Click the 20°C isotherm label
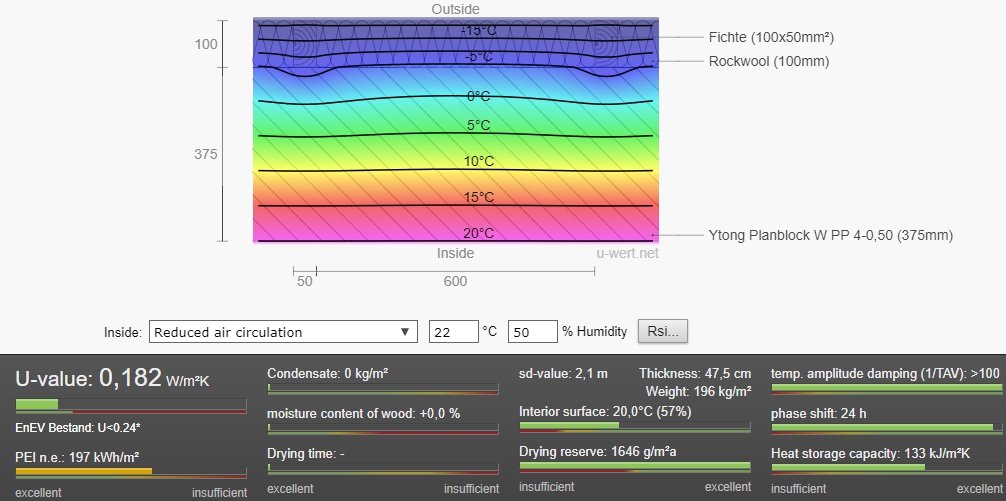 [479, 234]
